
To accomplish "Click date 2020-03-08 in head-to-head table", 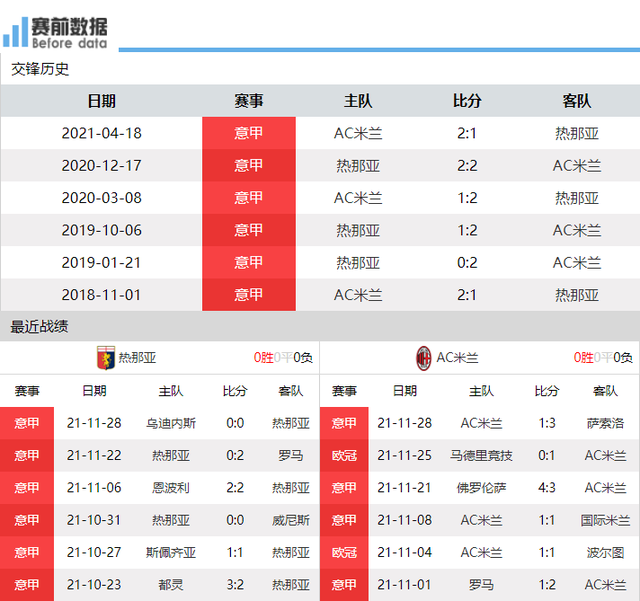I will pos(102,198).
